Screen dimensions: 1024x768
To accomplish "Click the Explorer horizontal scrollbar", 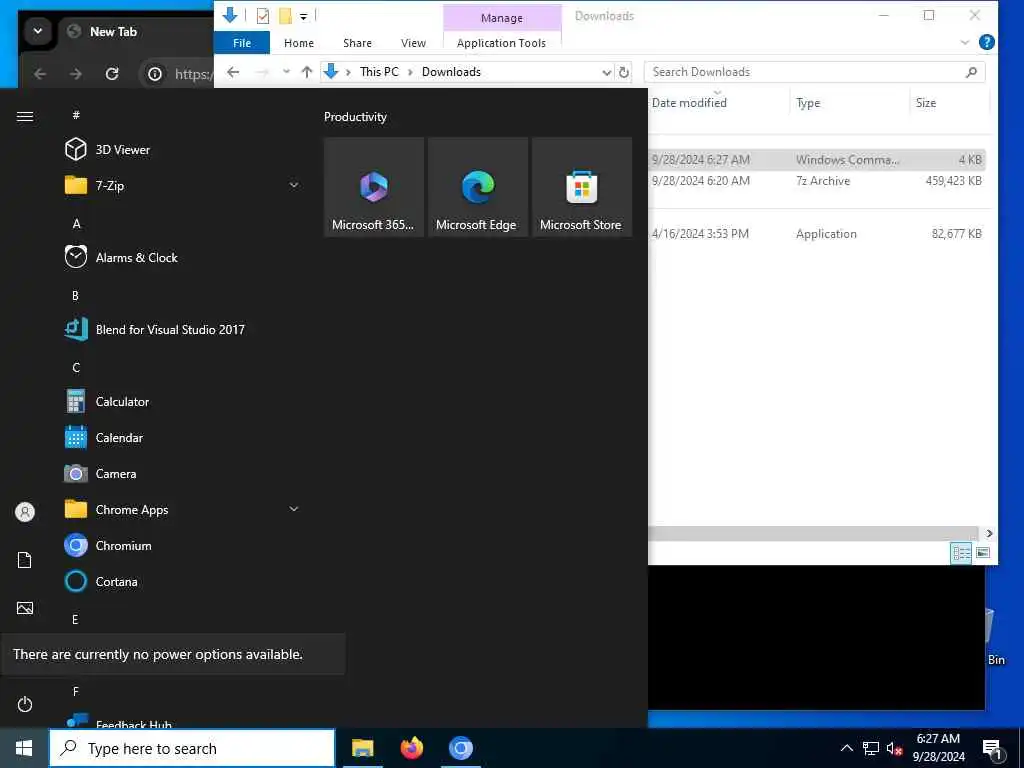I will (812, 533).
